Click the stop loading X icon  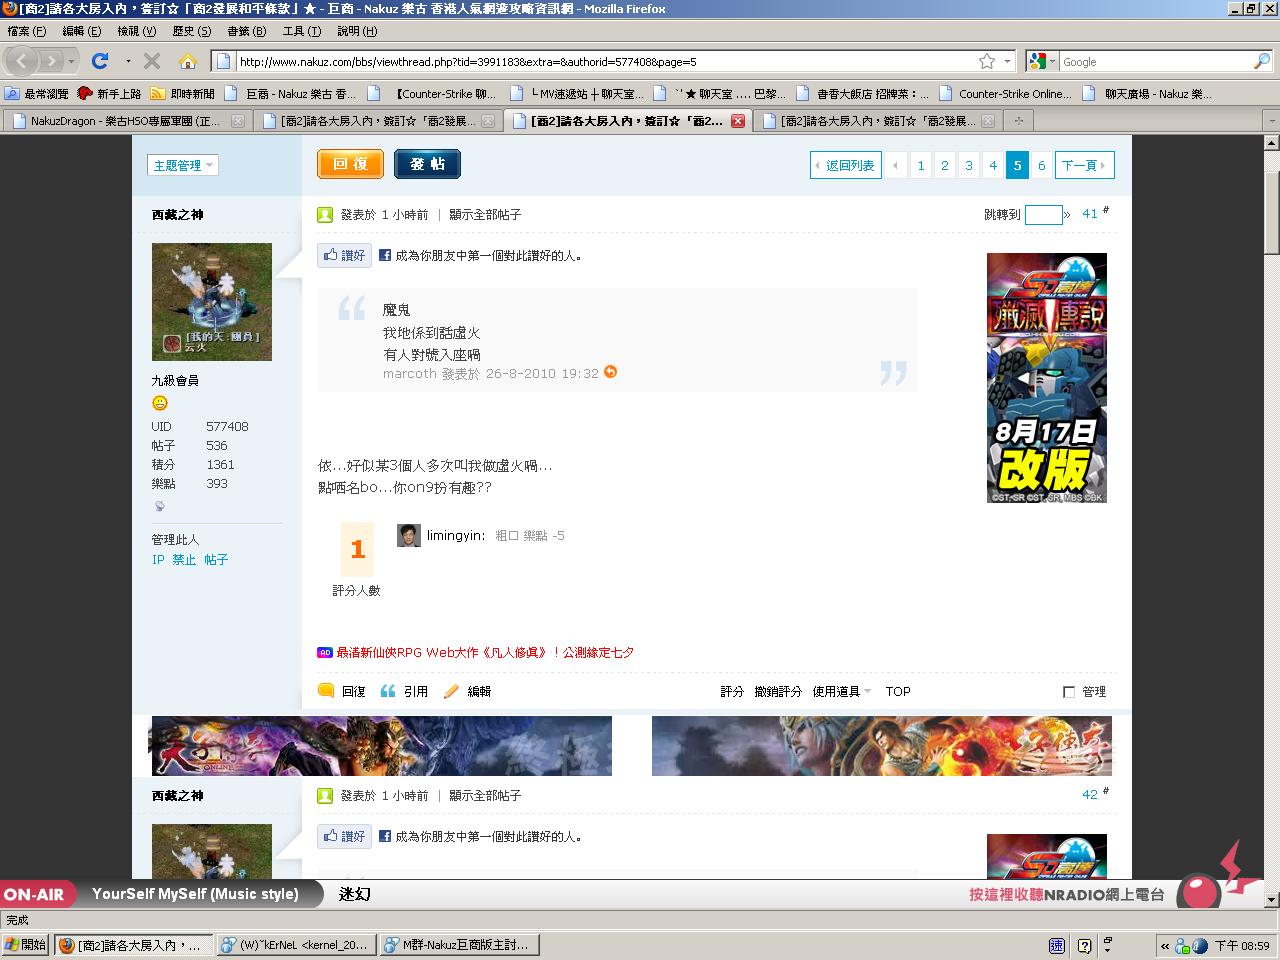(x=152, y=61)
